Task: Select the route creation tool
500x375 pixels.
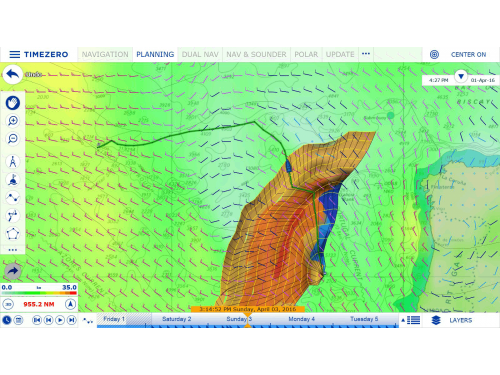Action: [13, 198]
